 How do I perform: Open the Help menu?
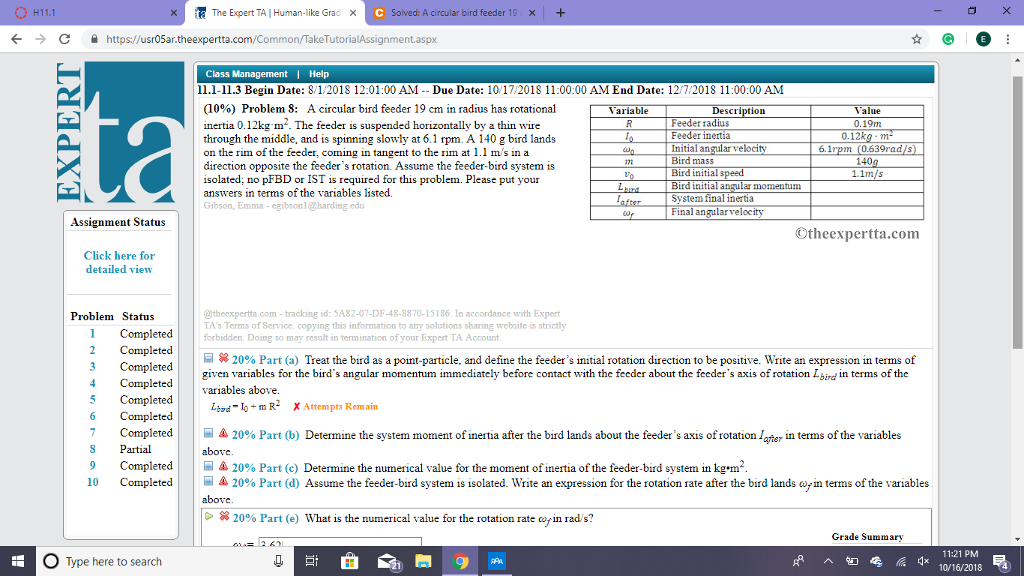(x=319, y=74)
